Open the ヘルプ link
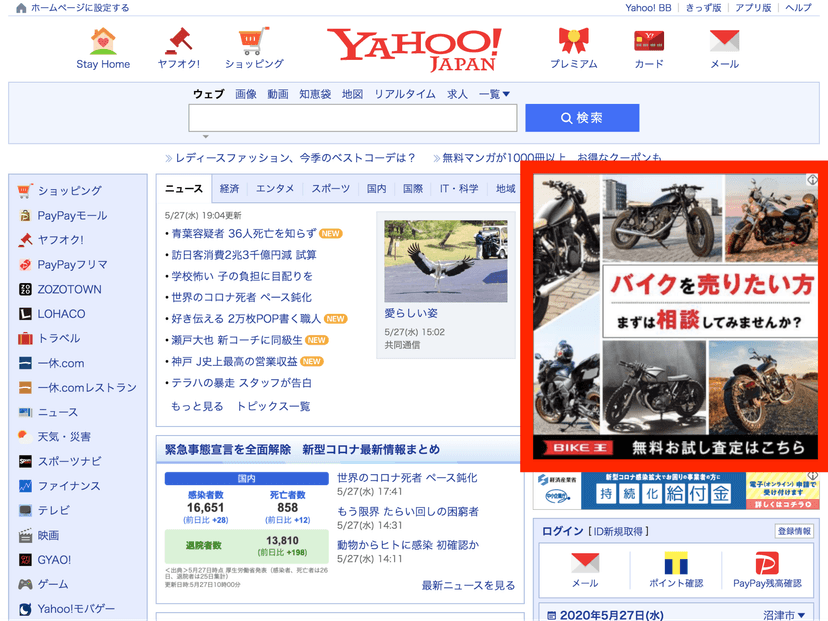828x621 pixels. point(798,8)
